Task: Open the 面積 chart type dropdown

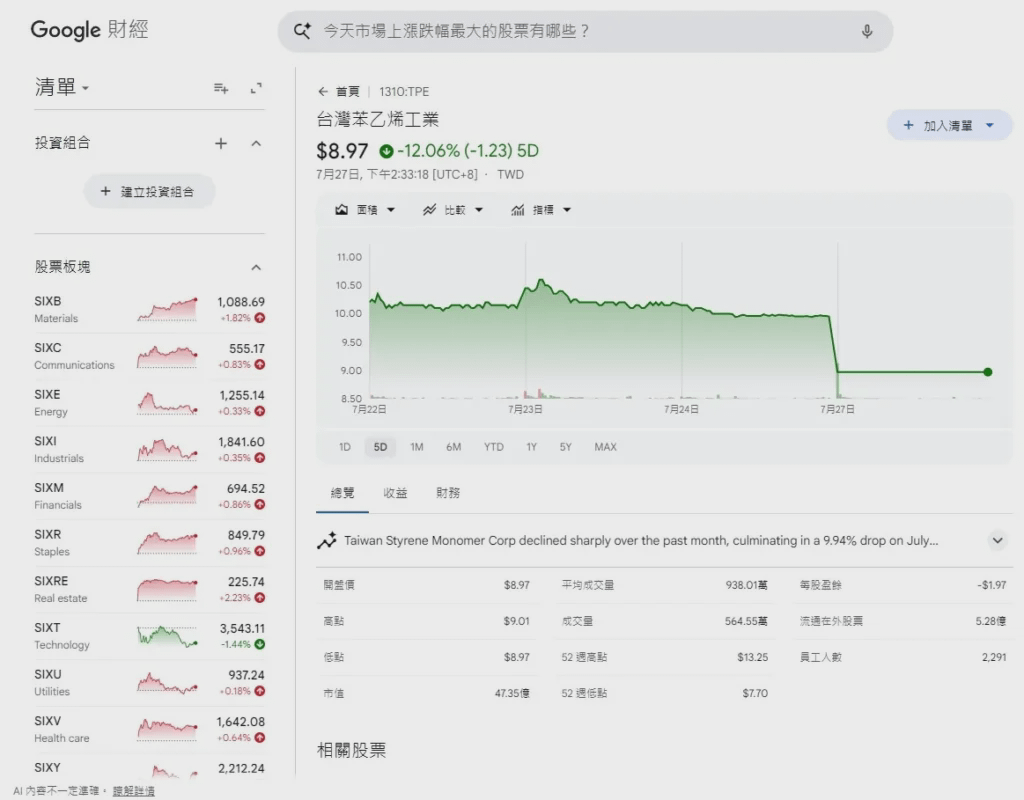Action: [x=365, y=210]
